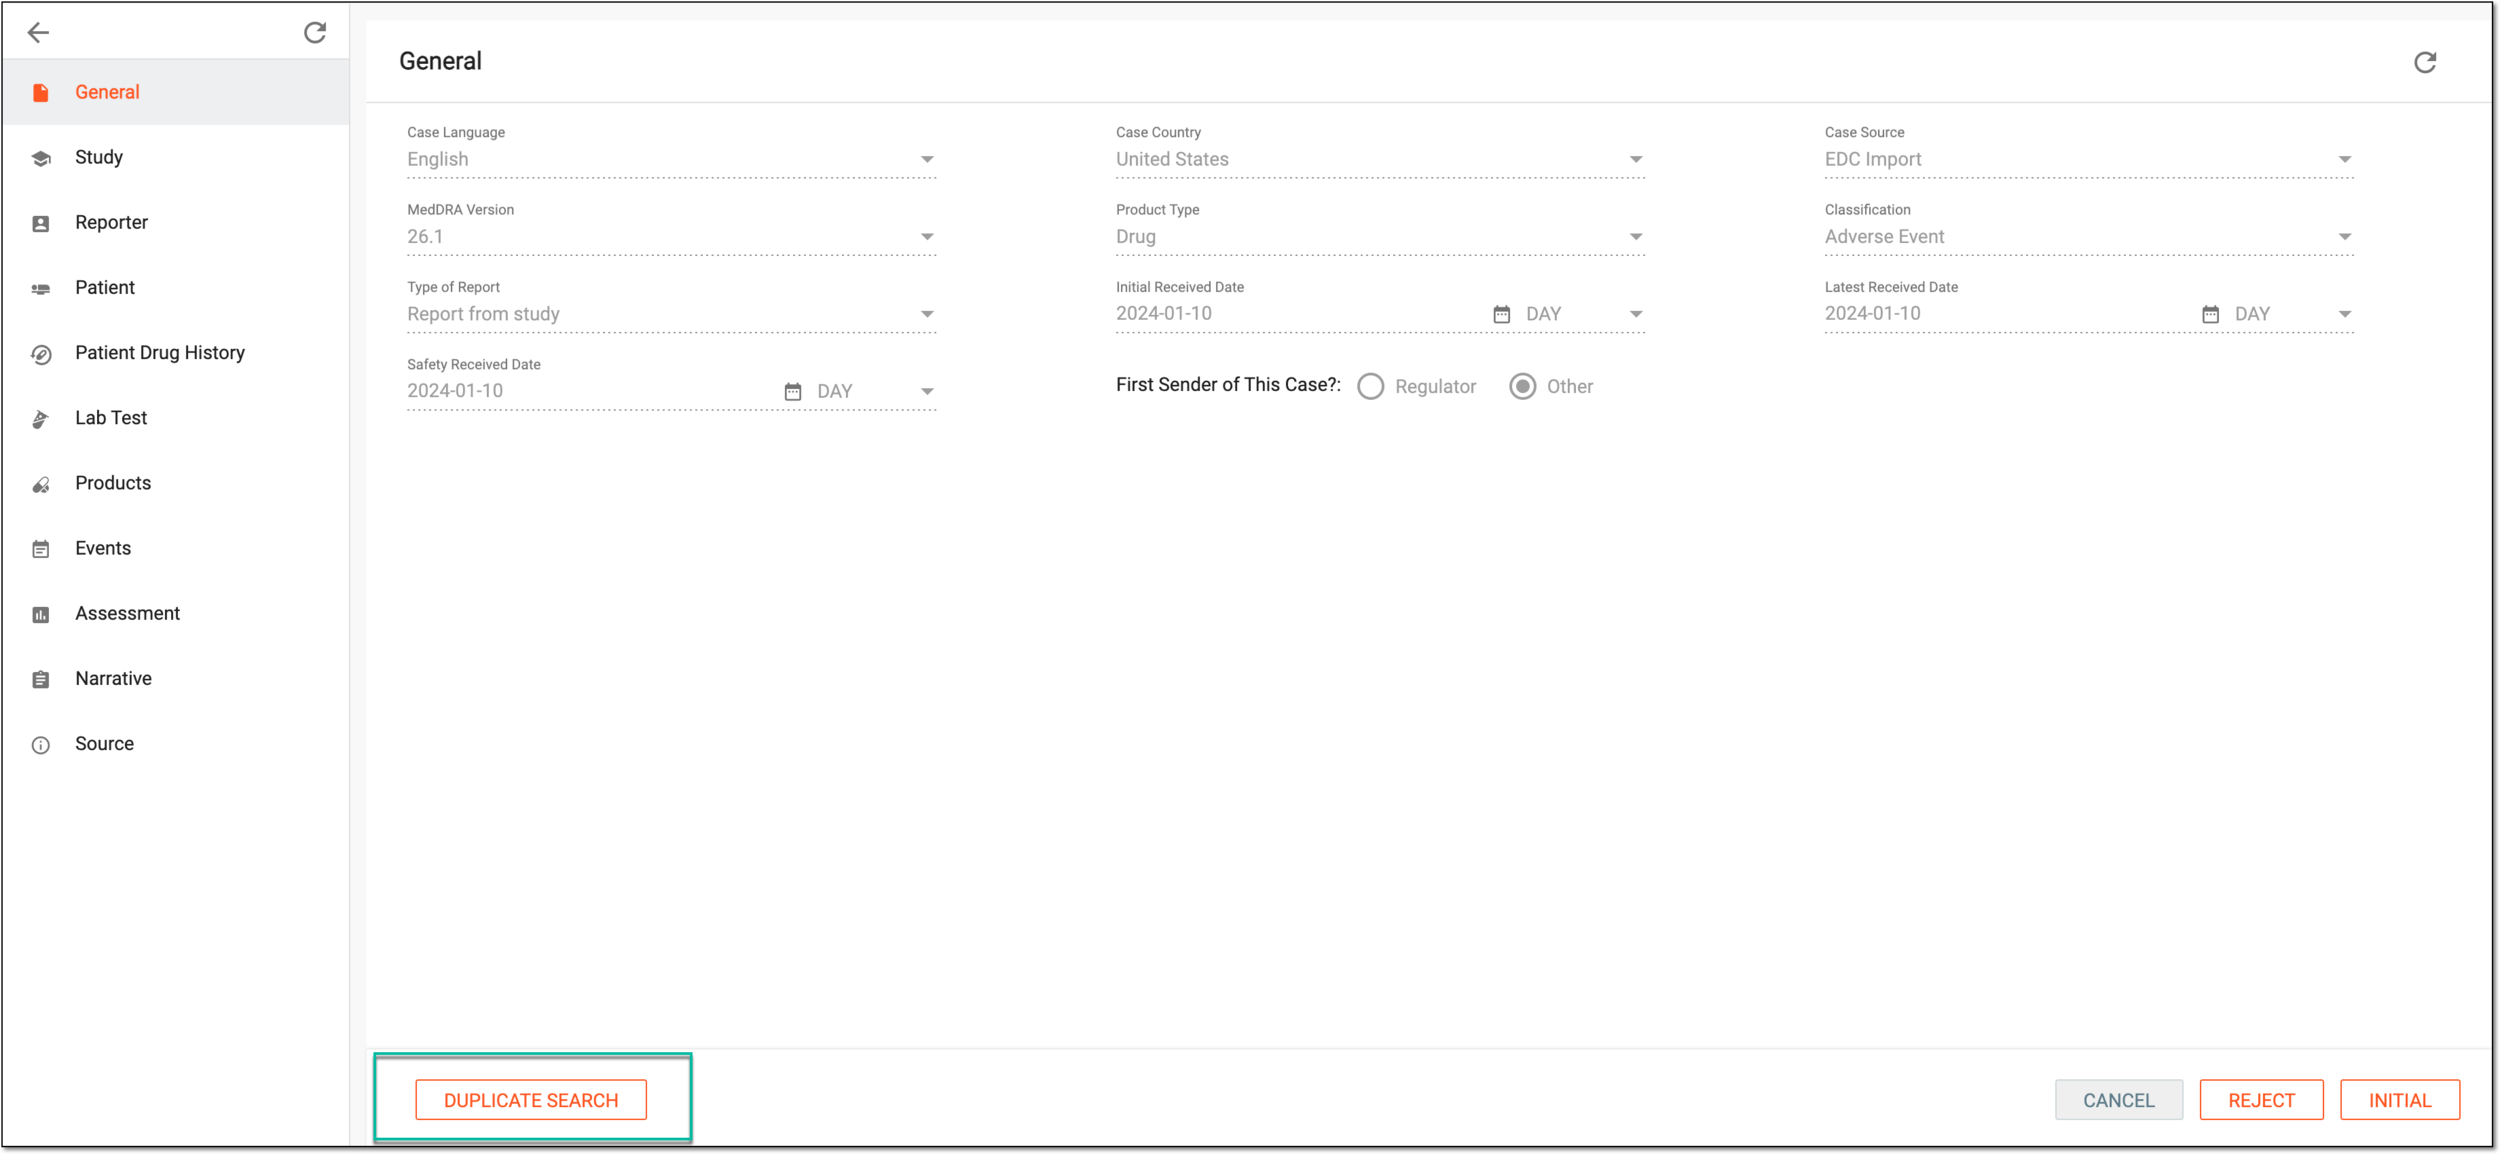Click the Events calendar icon
Viewport: 2500px width, 1154px height.
pyautogui.click(x=41, y=549)
